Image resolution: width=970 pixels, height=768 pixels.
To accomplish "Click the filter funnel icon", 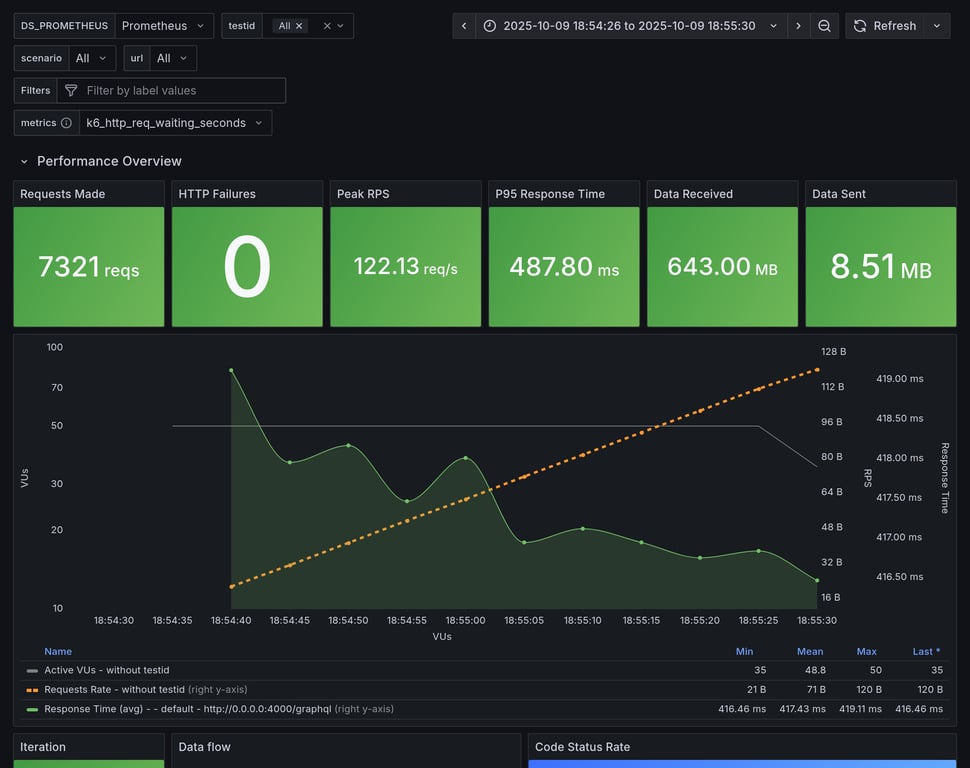I will tap(71, 91).
